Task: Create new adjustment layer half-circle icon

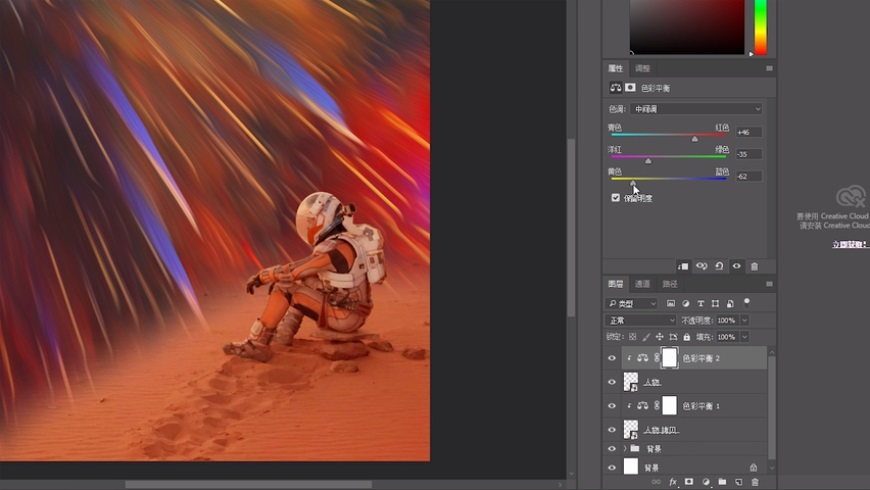Action: tap(706, 482)
